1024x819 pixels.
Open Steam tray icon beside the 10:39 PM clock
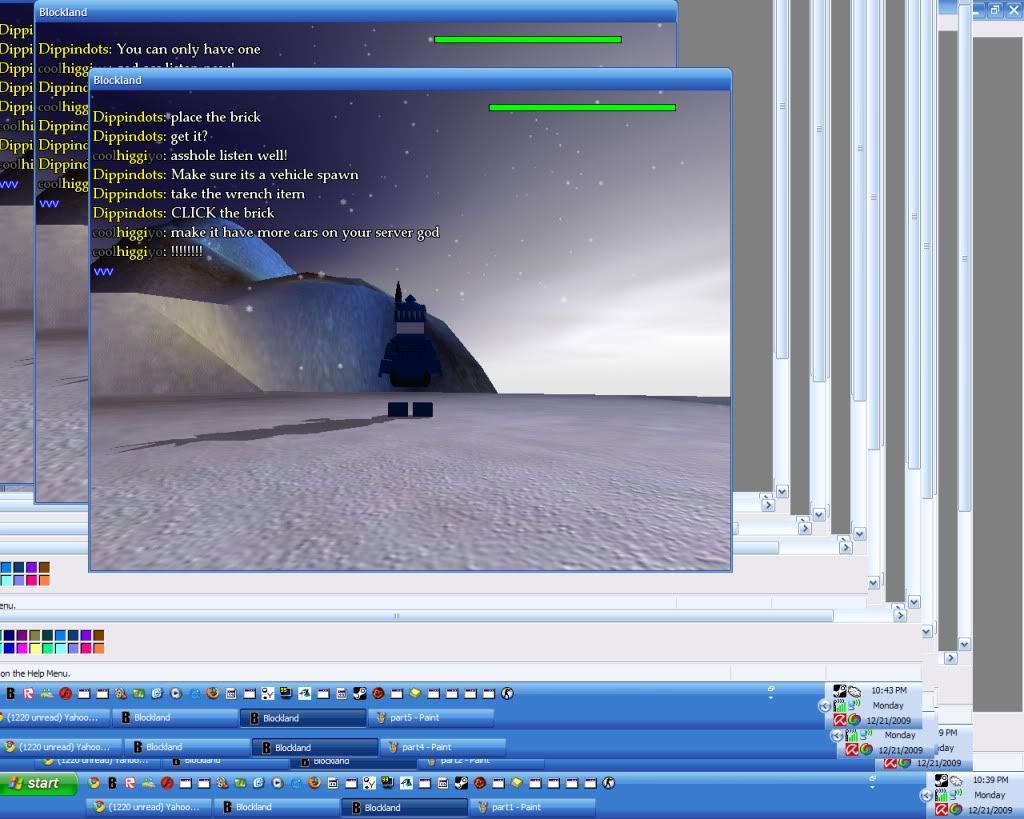(x=941, y=780)
